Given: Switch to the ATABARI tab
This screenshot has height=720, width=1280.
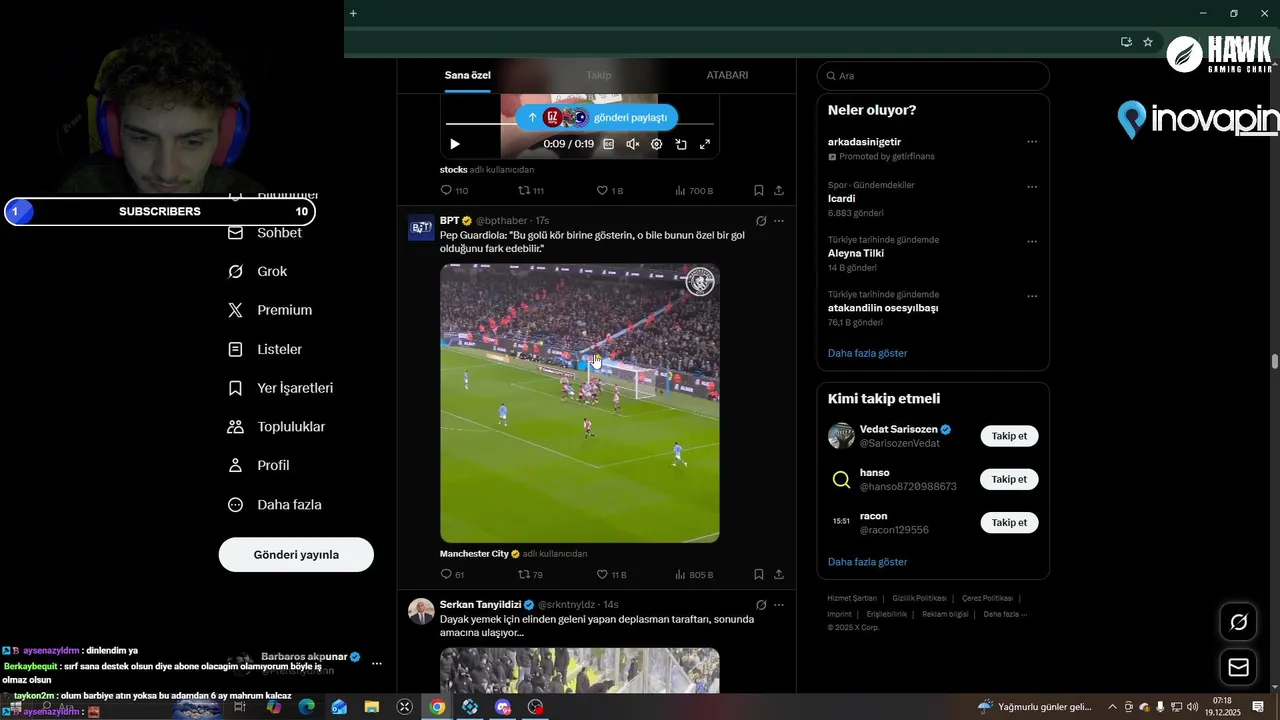Looking at the screenshot, I should 727,75.
